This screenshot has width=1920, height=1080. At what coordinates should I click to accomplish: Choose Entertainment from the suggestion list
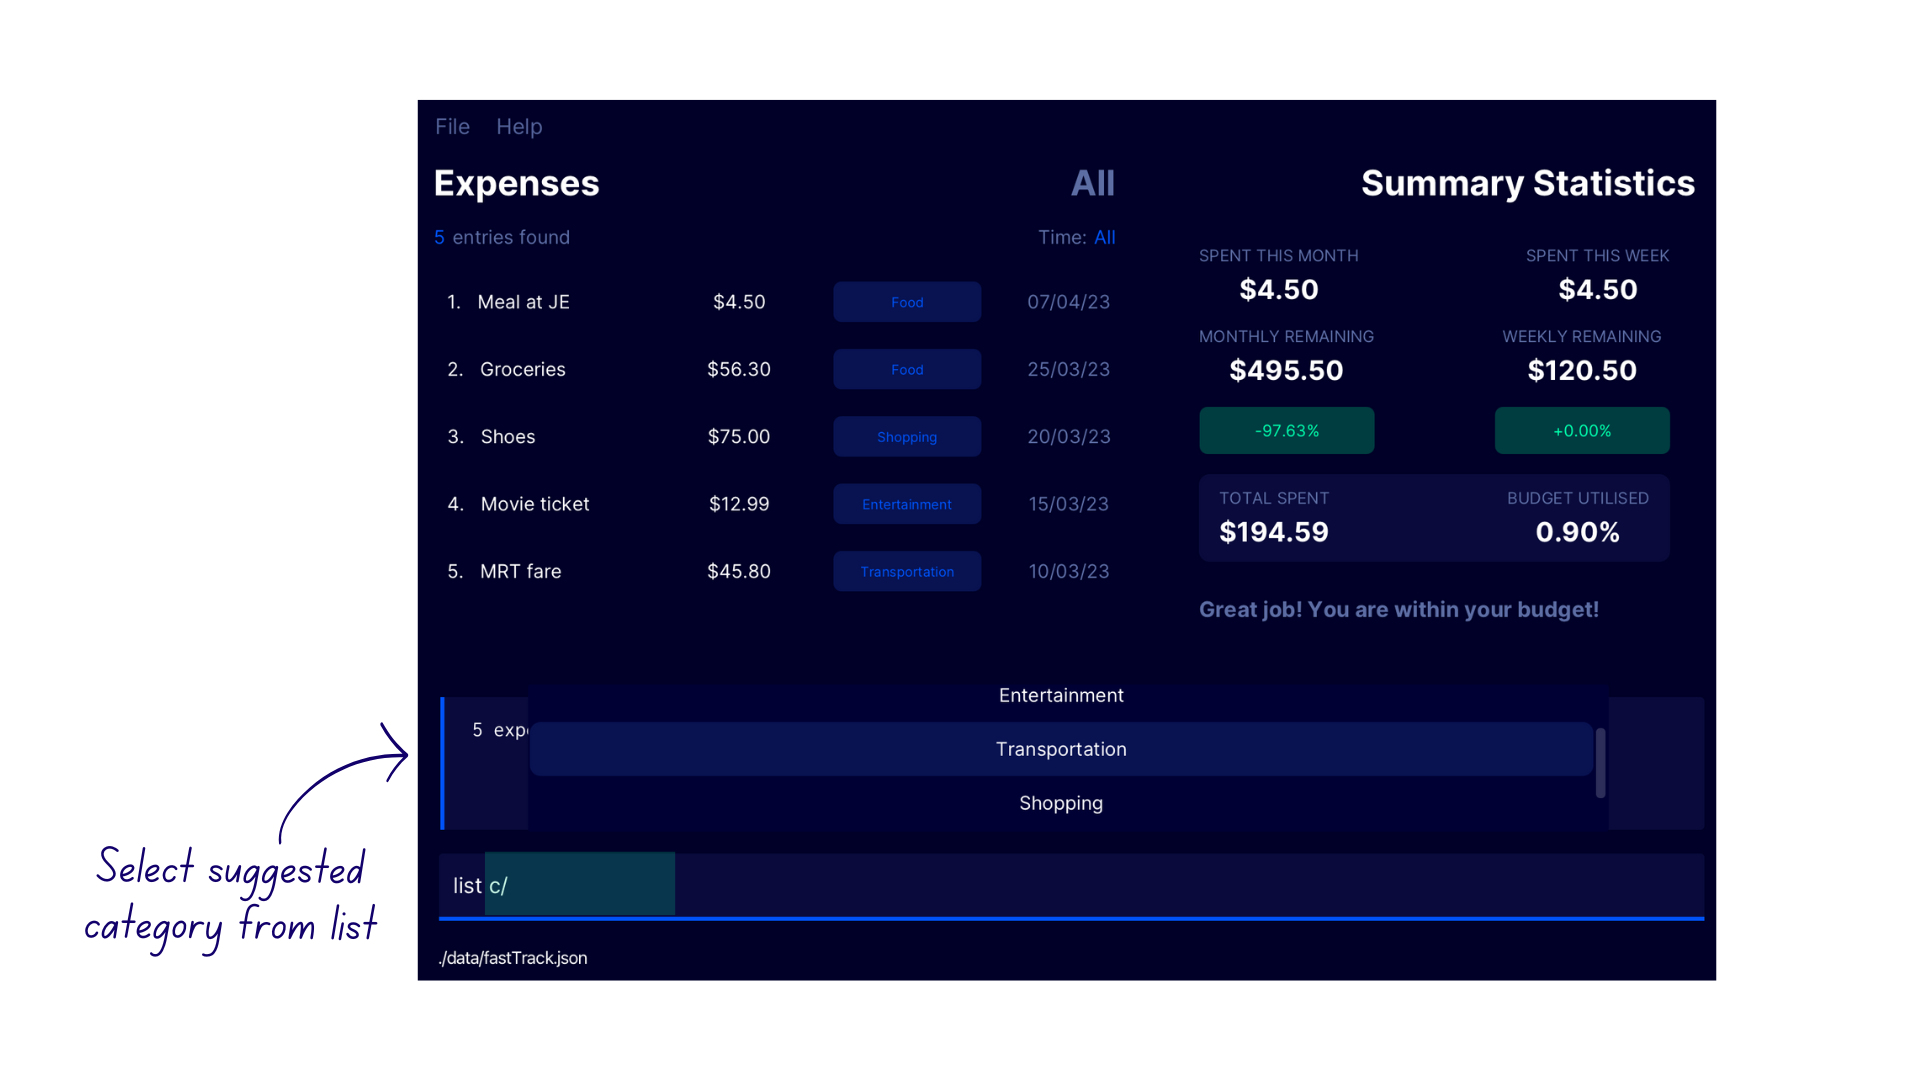[x=1061, y=695]
